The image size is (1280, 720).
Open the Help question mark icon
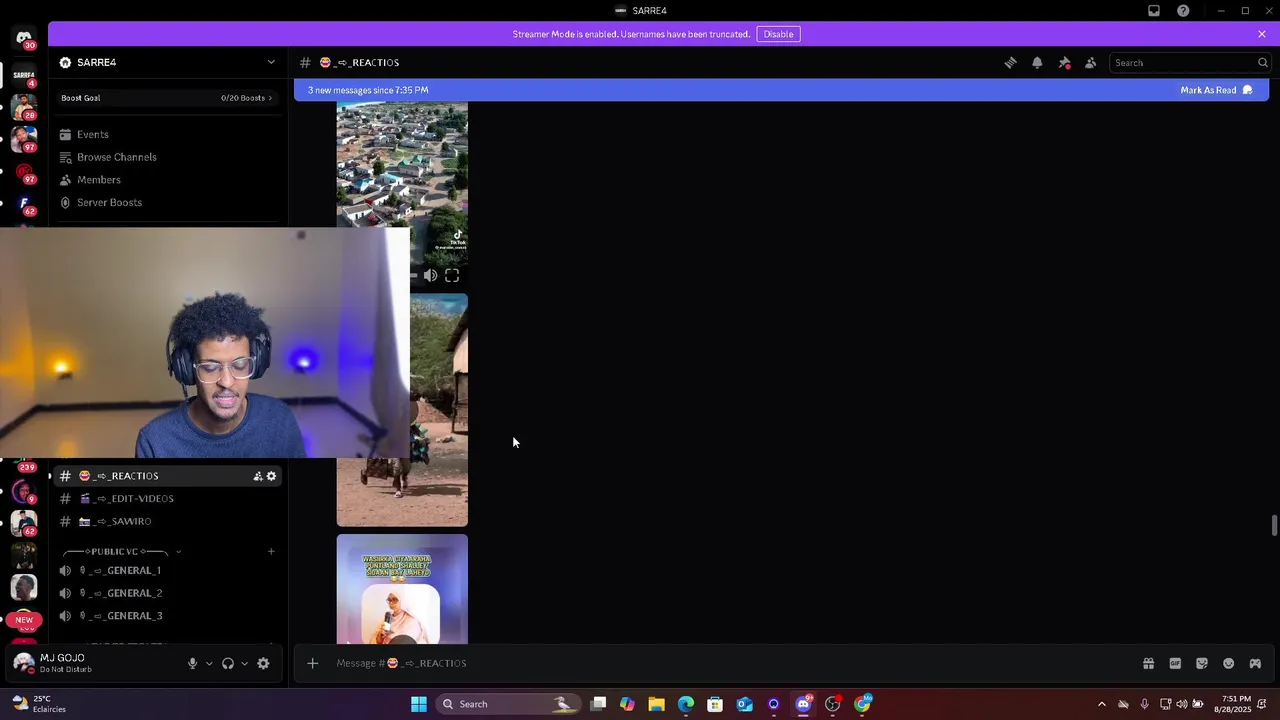[1183, 11]
